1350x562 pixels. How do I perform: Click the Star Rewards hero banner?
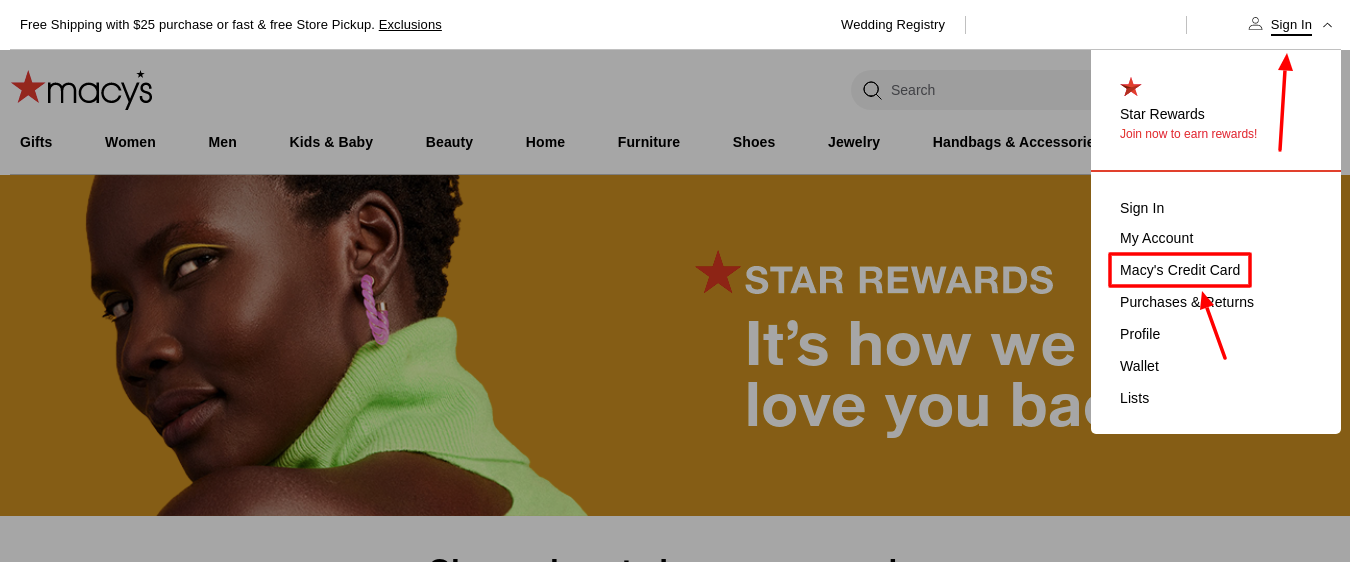point(545,345)
